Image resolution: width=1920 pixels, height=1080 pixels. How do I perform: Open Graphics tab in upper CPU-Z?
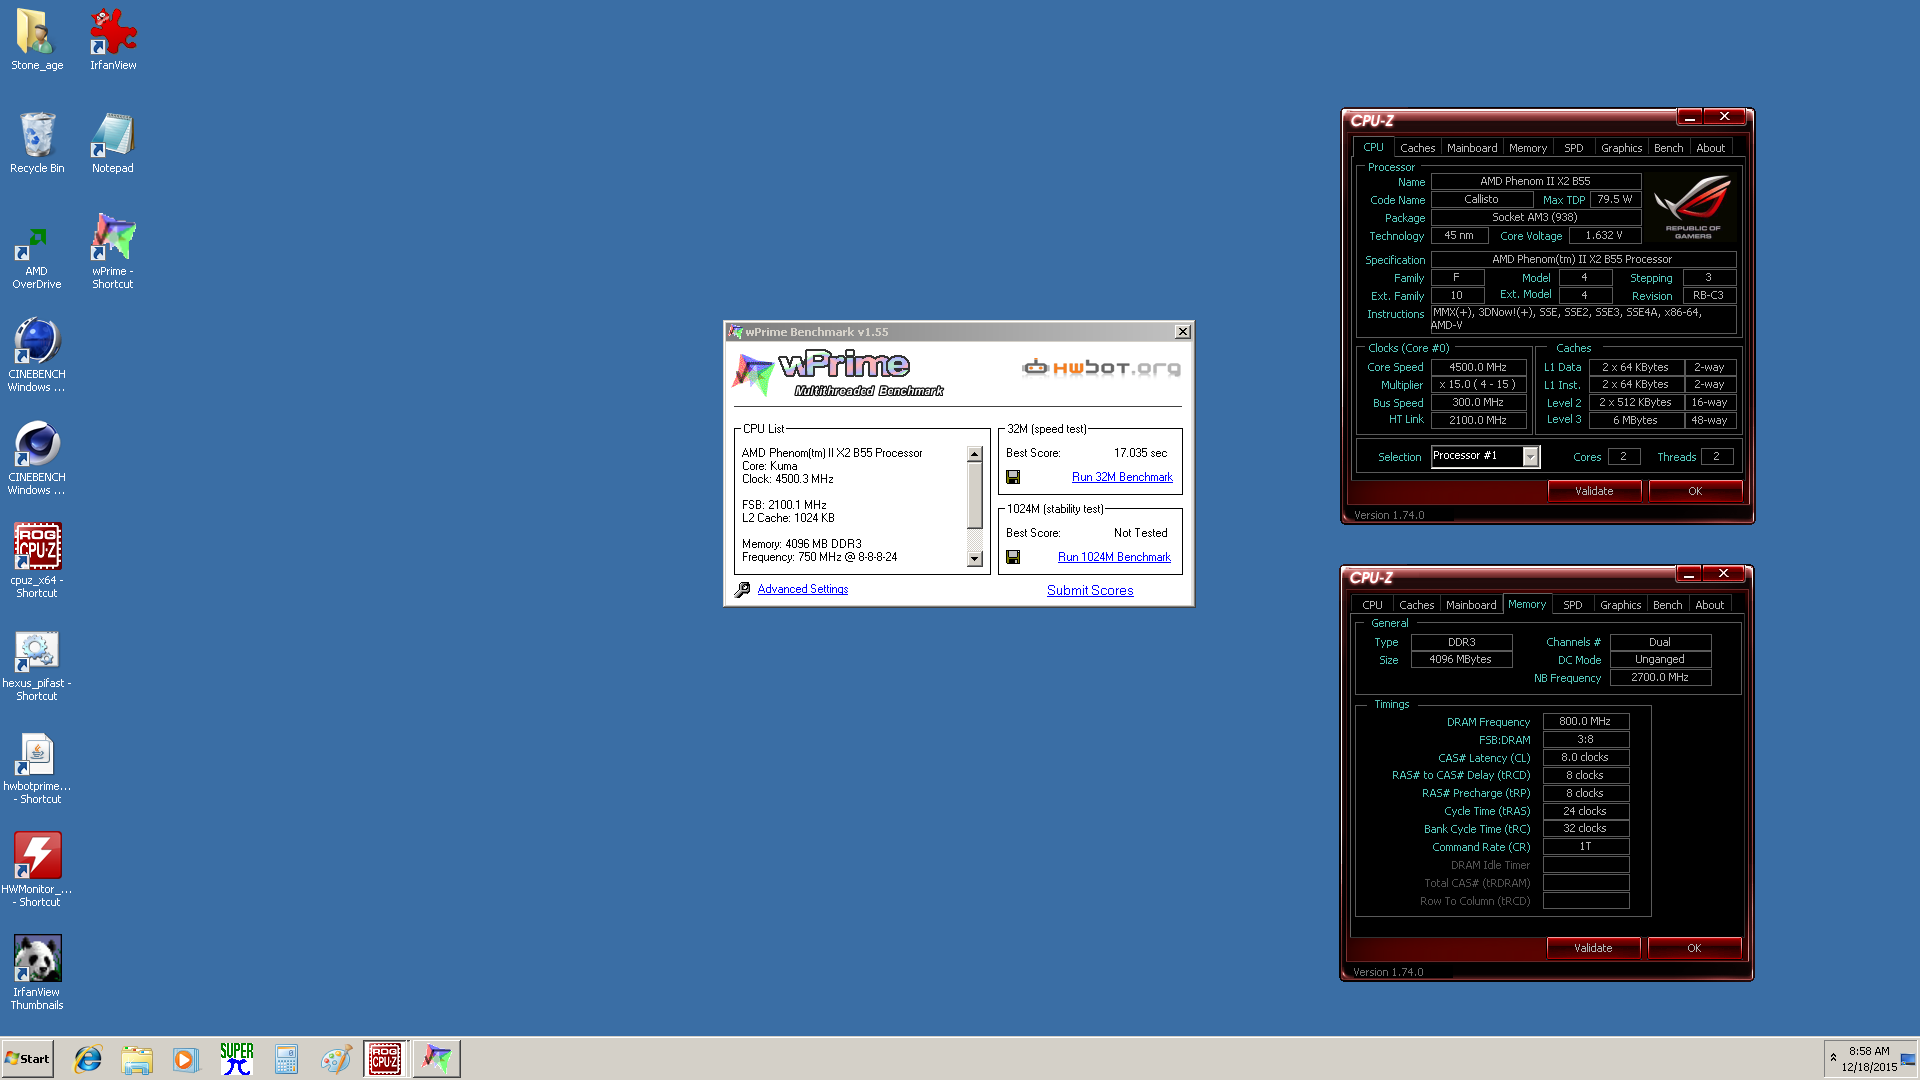[1621, 148]
